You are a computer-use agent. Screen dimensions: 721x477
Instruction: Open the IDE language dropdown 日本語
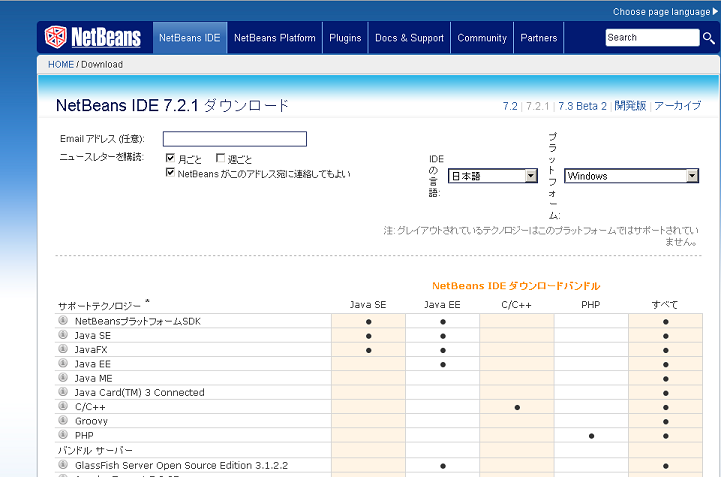pyautogui.click(x=492, y=176)
